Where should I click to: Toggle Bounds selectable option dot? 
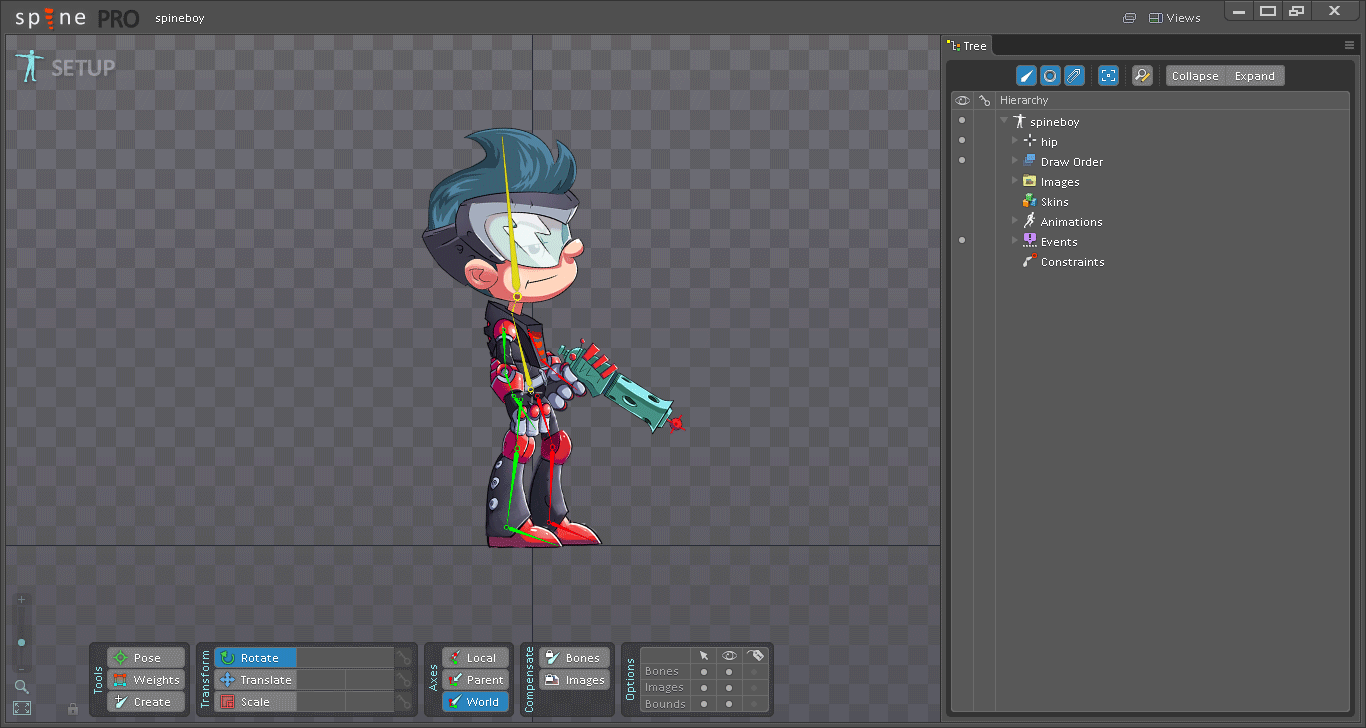[x=704, y=704]
